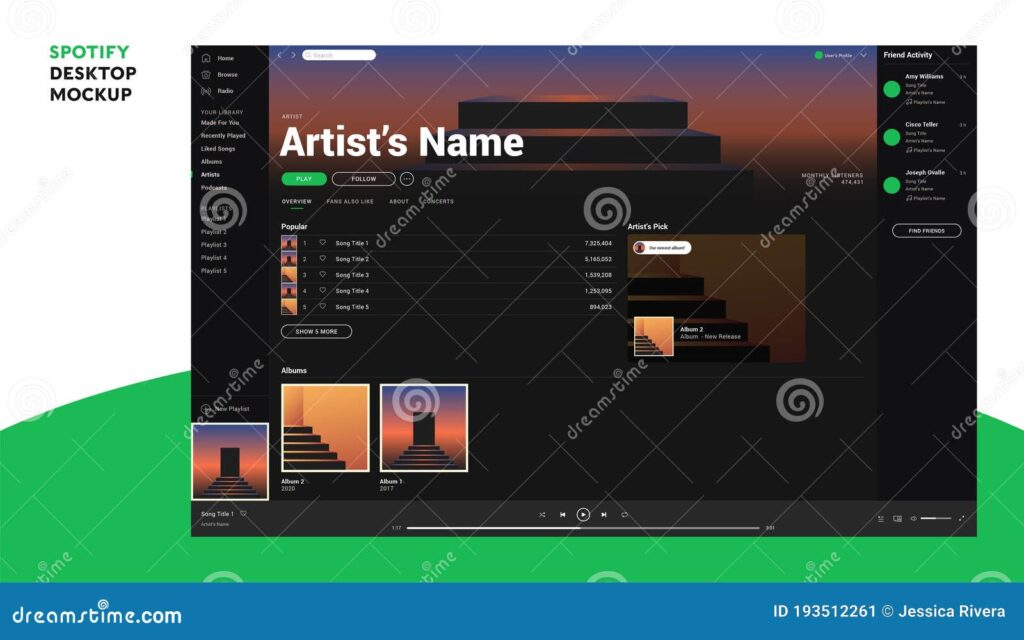Open Playlist 4 in sidebar
This screenshot has width=1024, height=640.
(x=214, y=258)
